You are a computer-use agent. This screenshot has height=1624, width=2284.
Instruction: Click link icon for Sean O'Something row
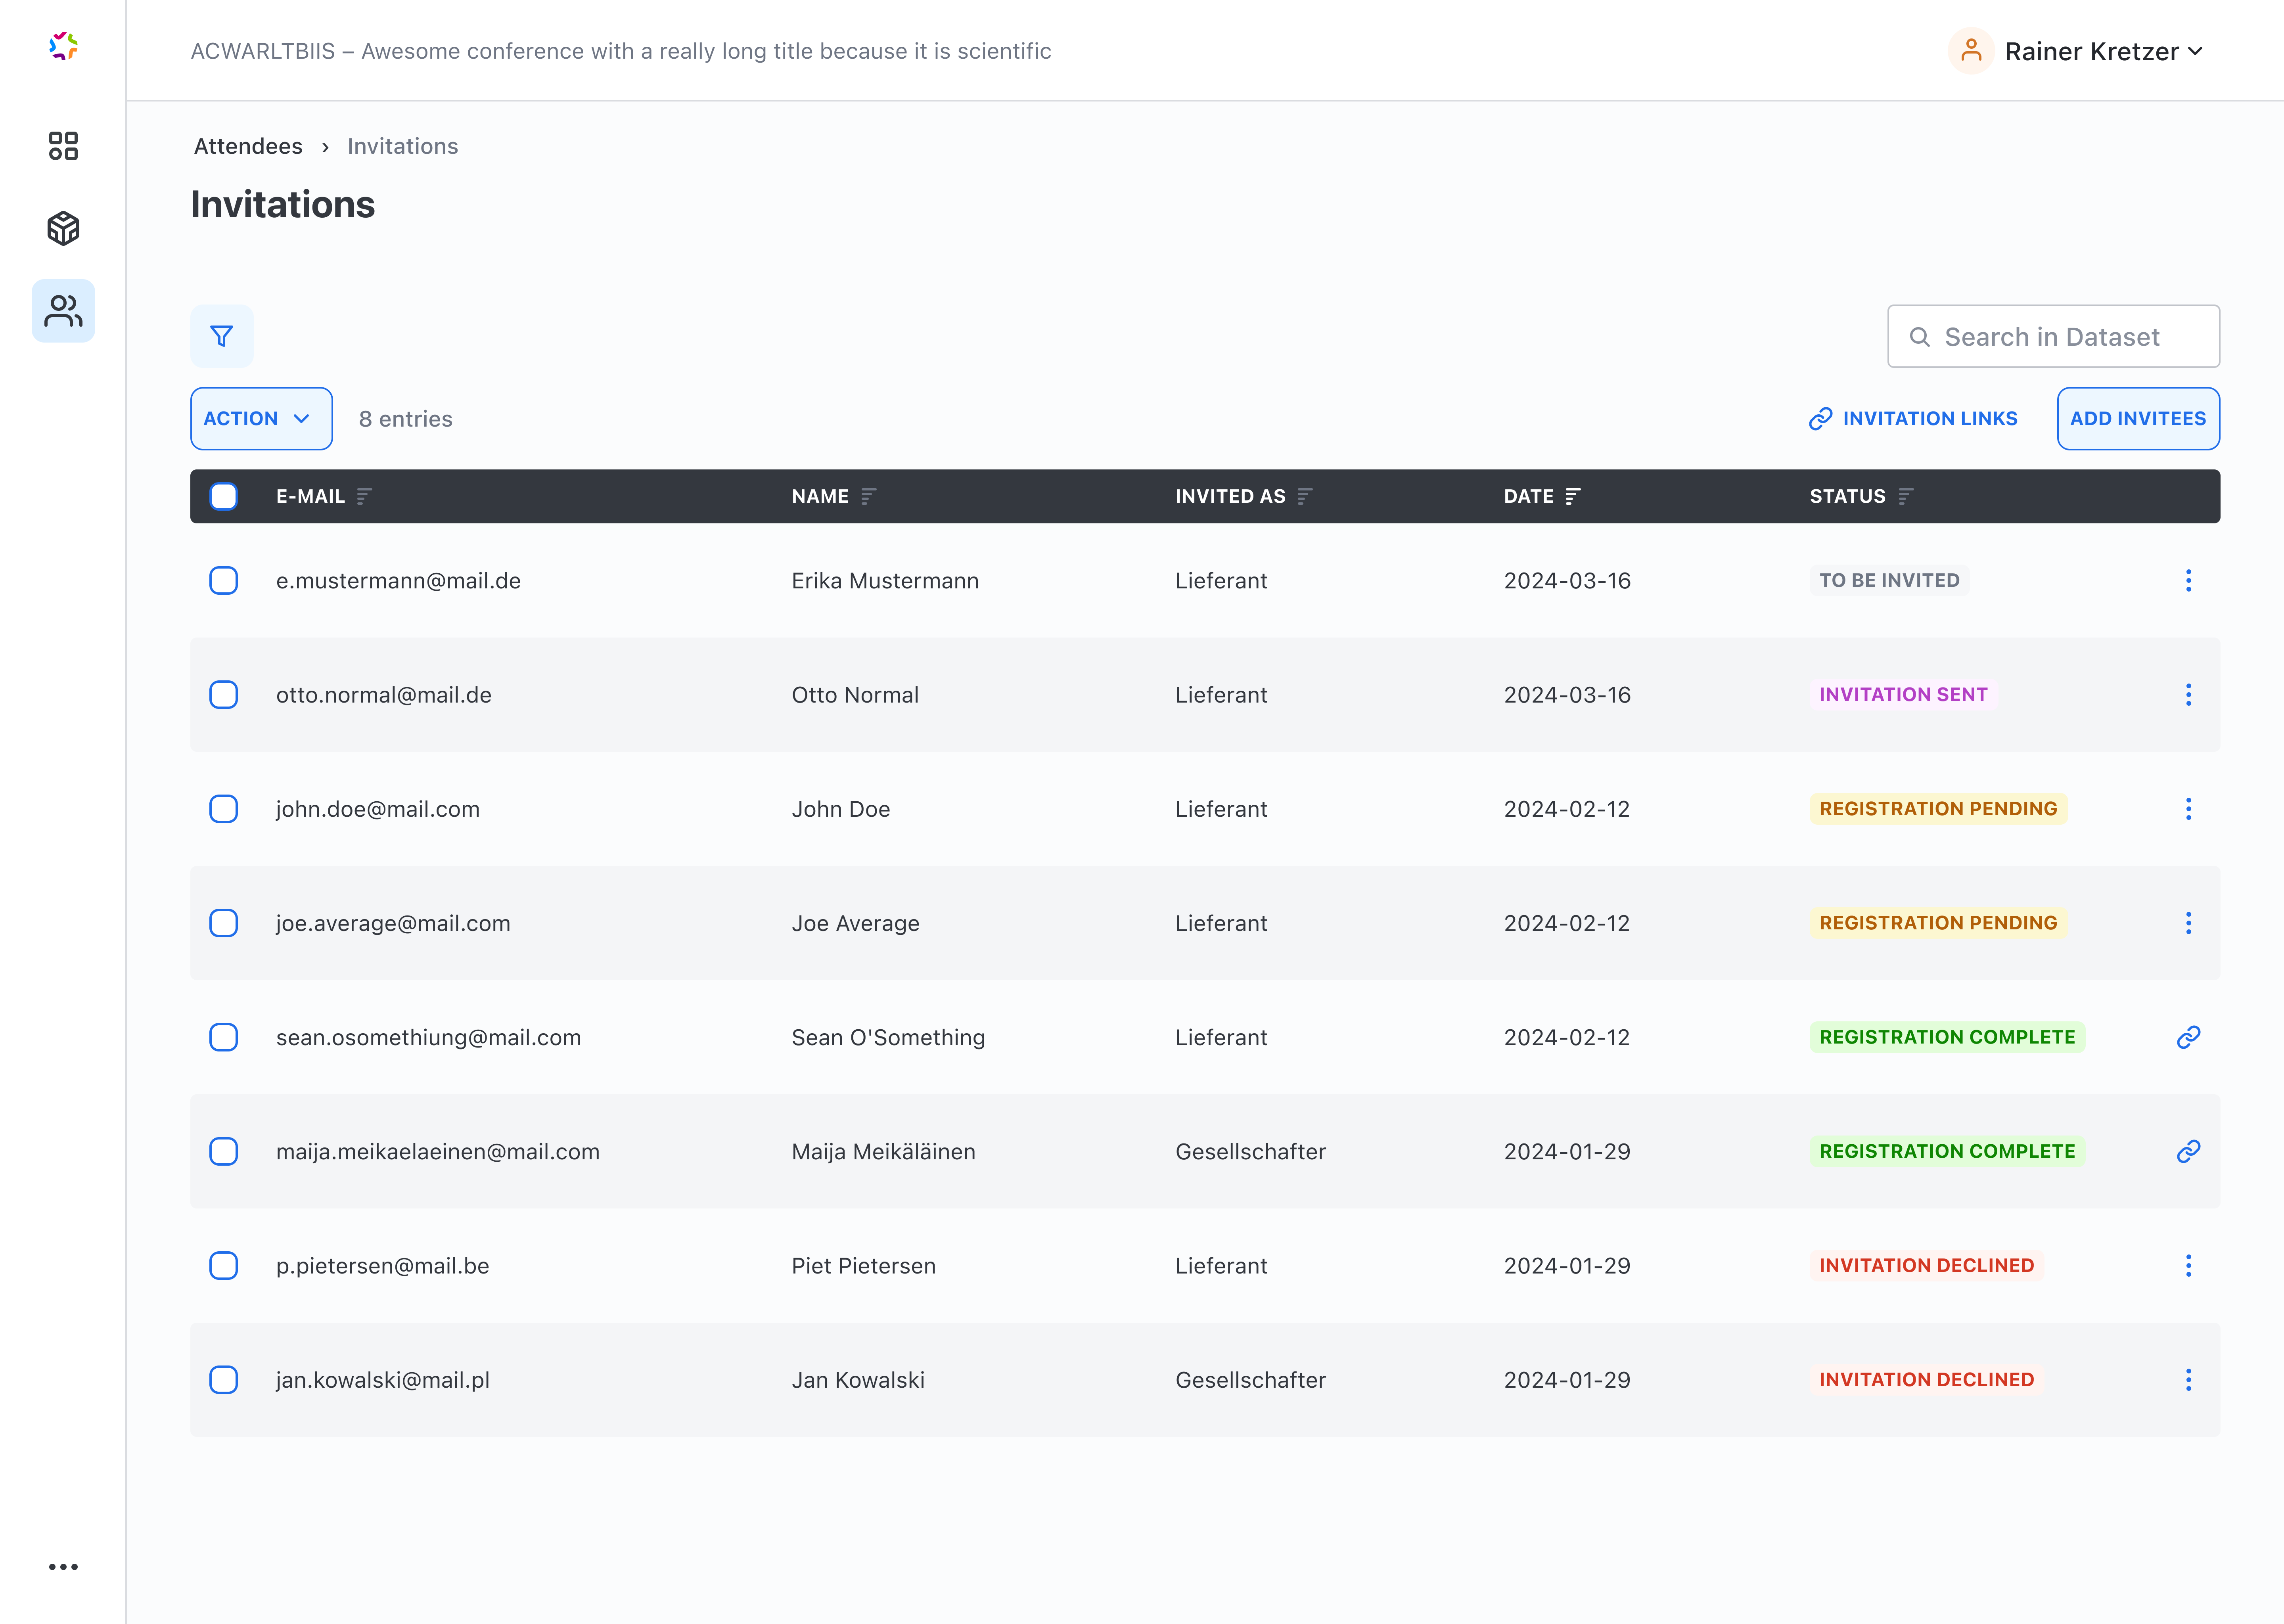(2188, 1037)
